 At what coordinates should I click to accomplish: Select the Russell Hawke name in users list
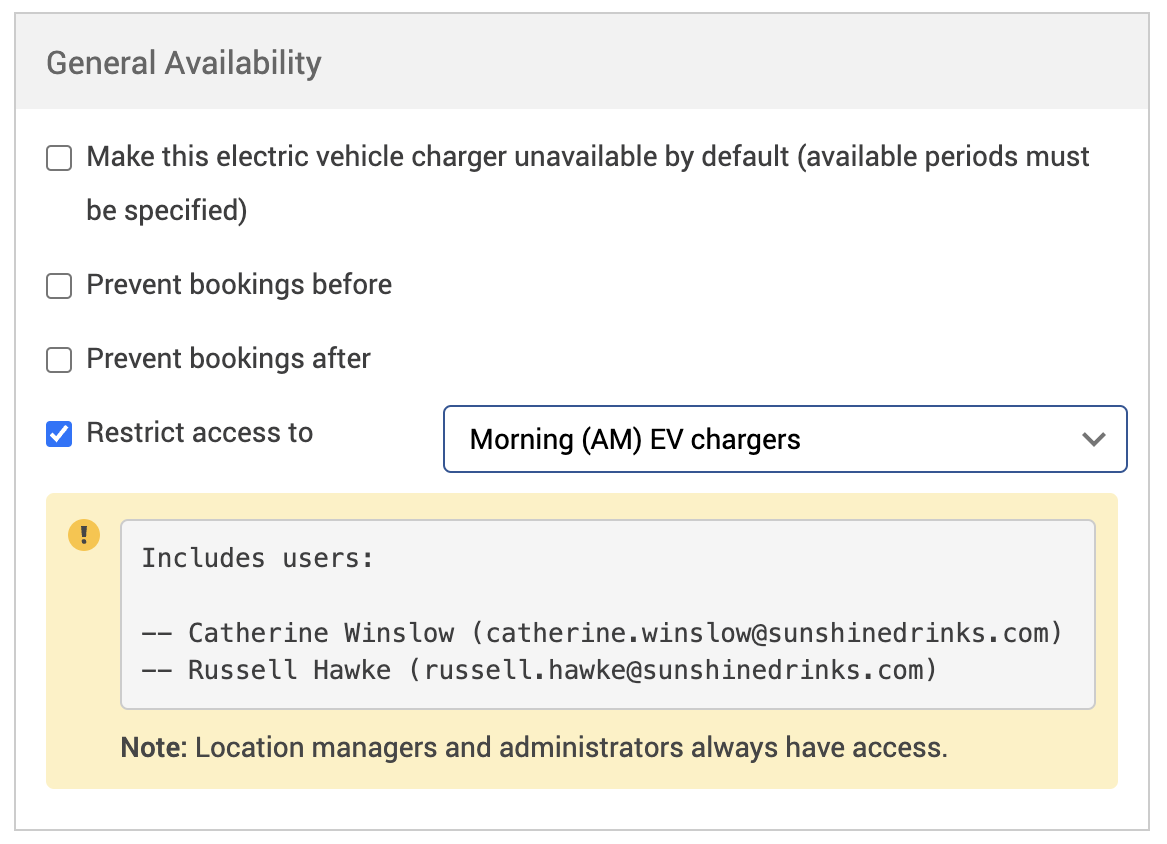290,669
